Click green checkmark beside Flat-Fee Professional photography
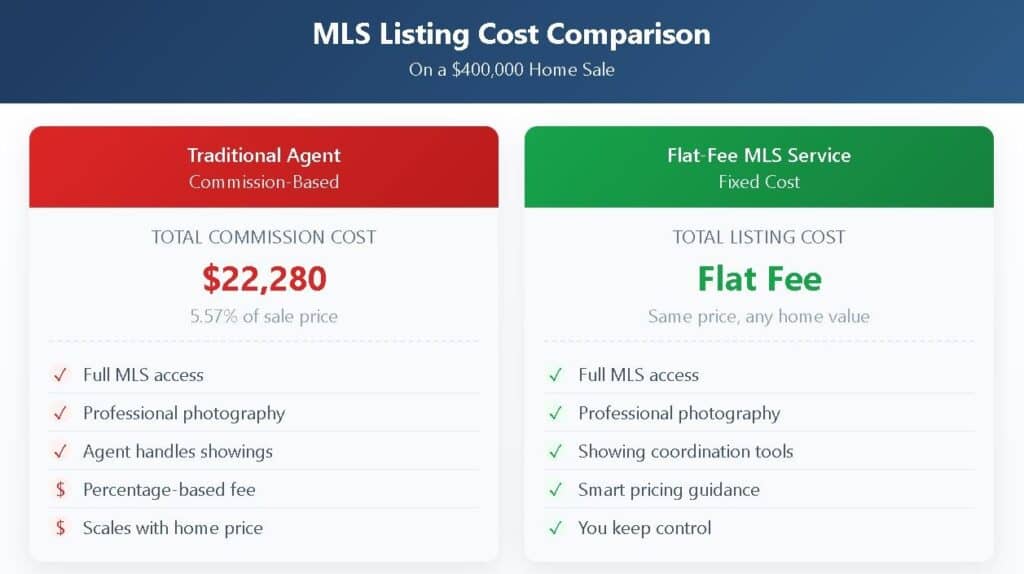1024x574 pixels. tap(555, 413)
